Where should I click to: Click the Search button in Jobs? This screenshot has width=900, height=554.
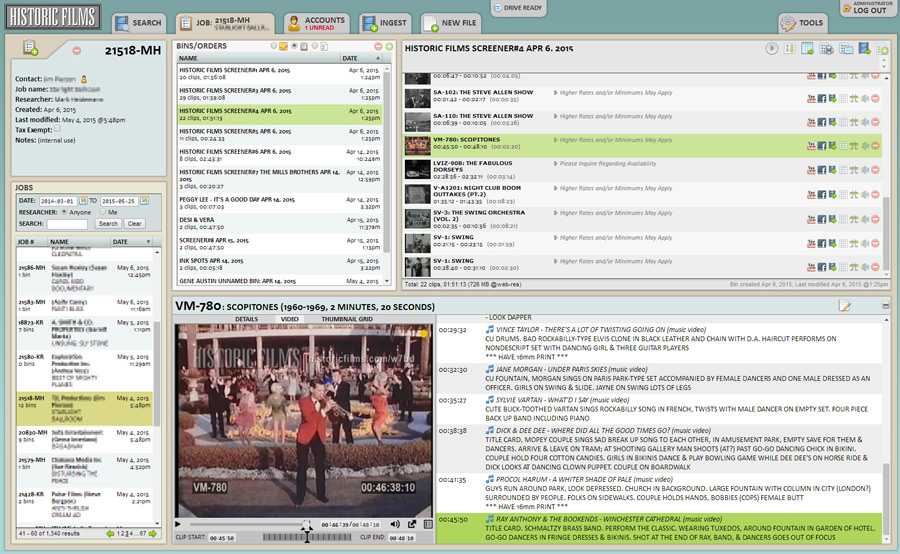108,224
